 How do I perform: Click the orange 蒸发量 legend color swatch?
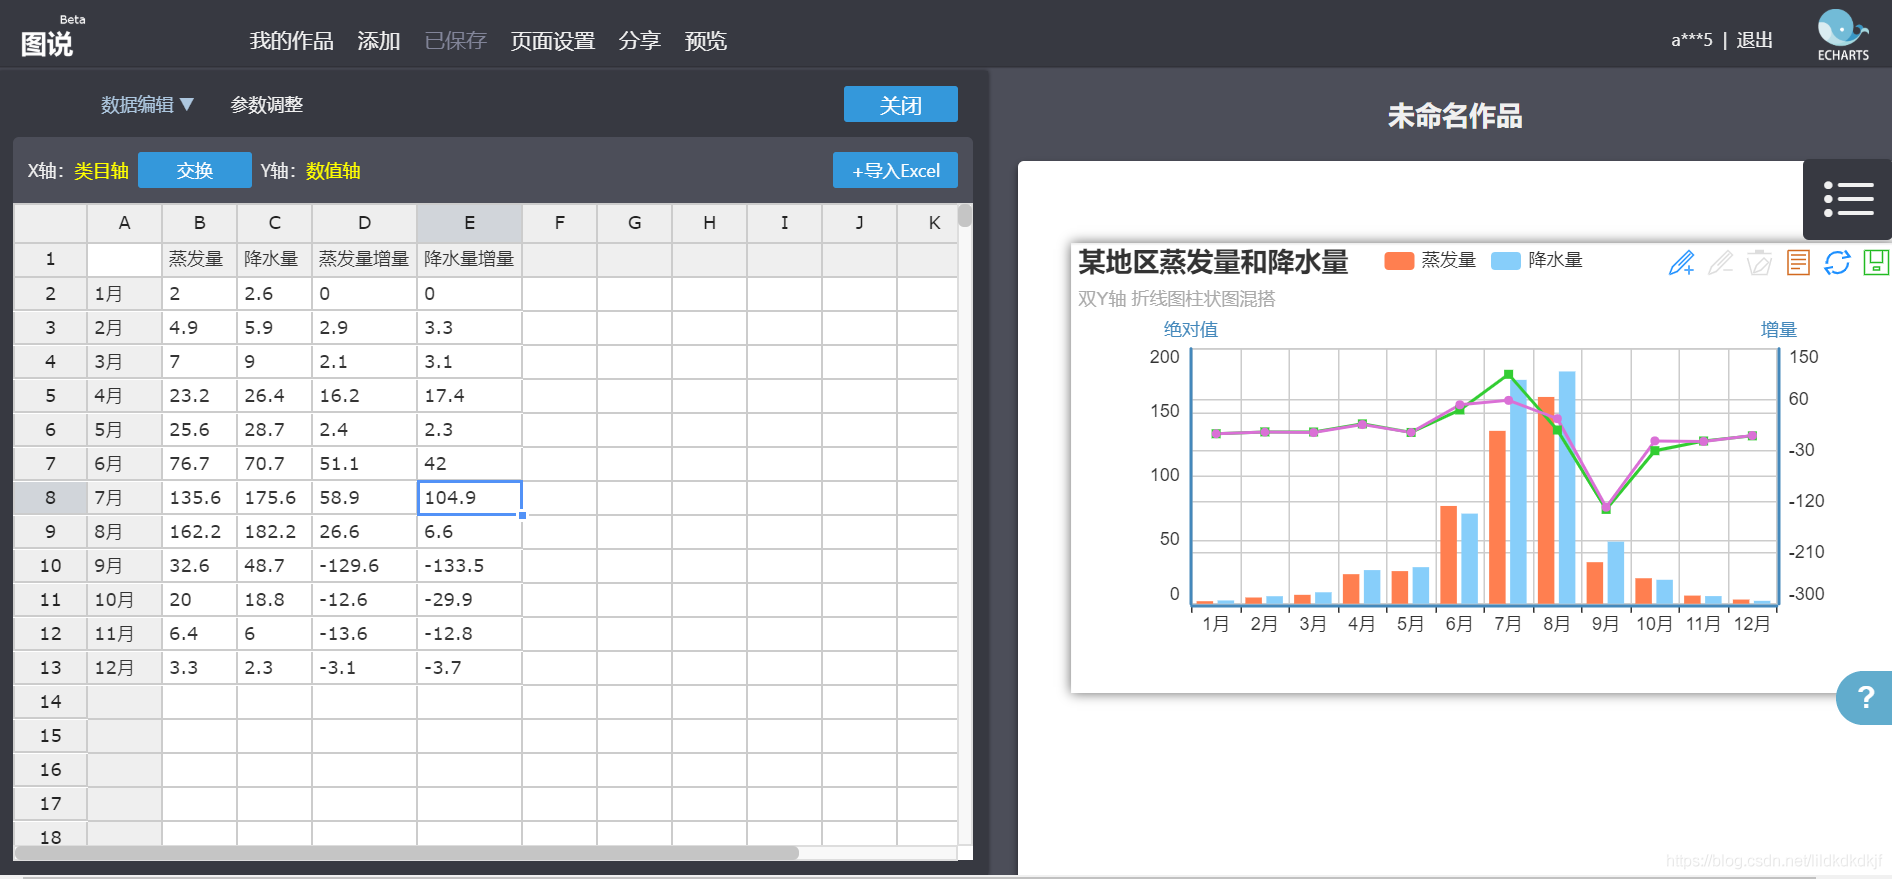tap(1399, 261)
